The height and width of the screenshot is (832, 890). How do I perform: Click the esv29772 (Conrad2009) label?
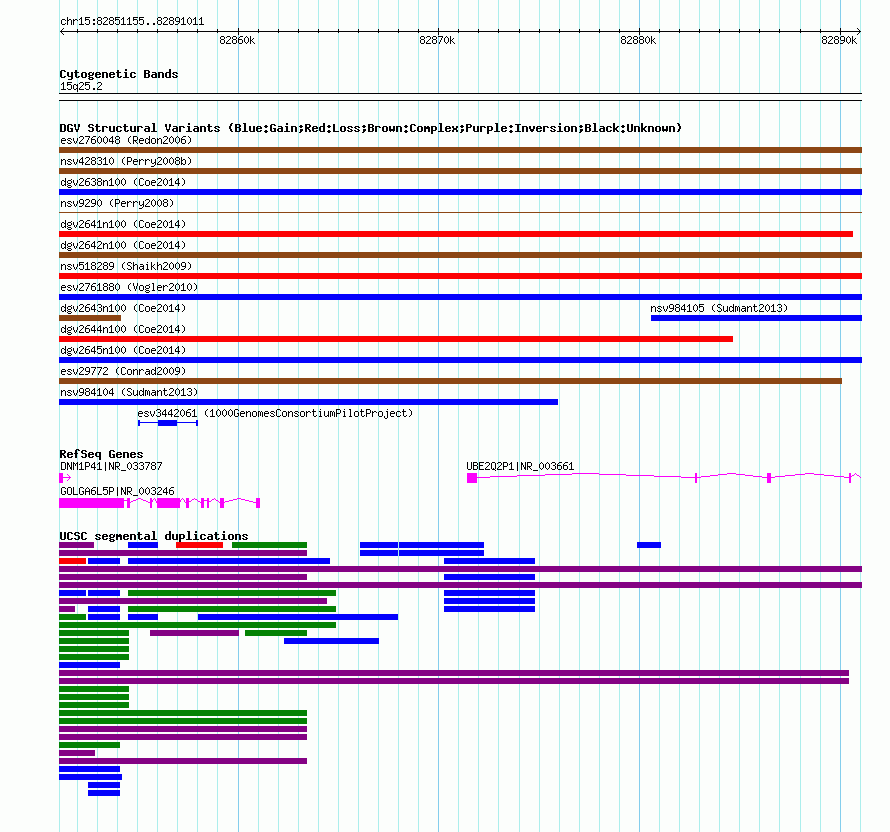(123, 371)
